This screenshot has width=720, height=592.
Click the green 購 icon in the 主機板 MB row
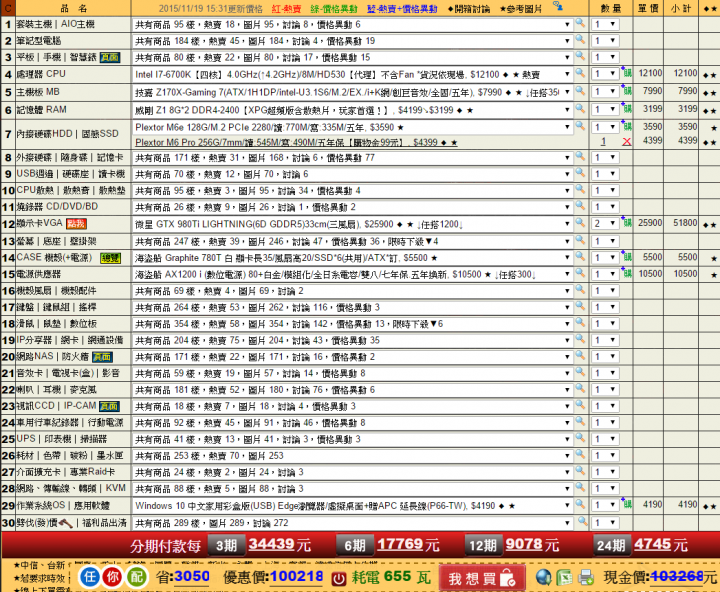[x=627, y=91]
